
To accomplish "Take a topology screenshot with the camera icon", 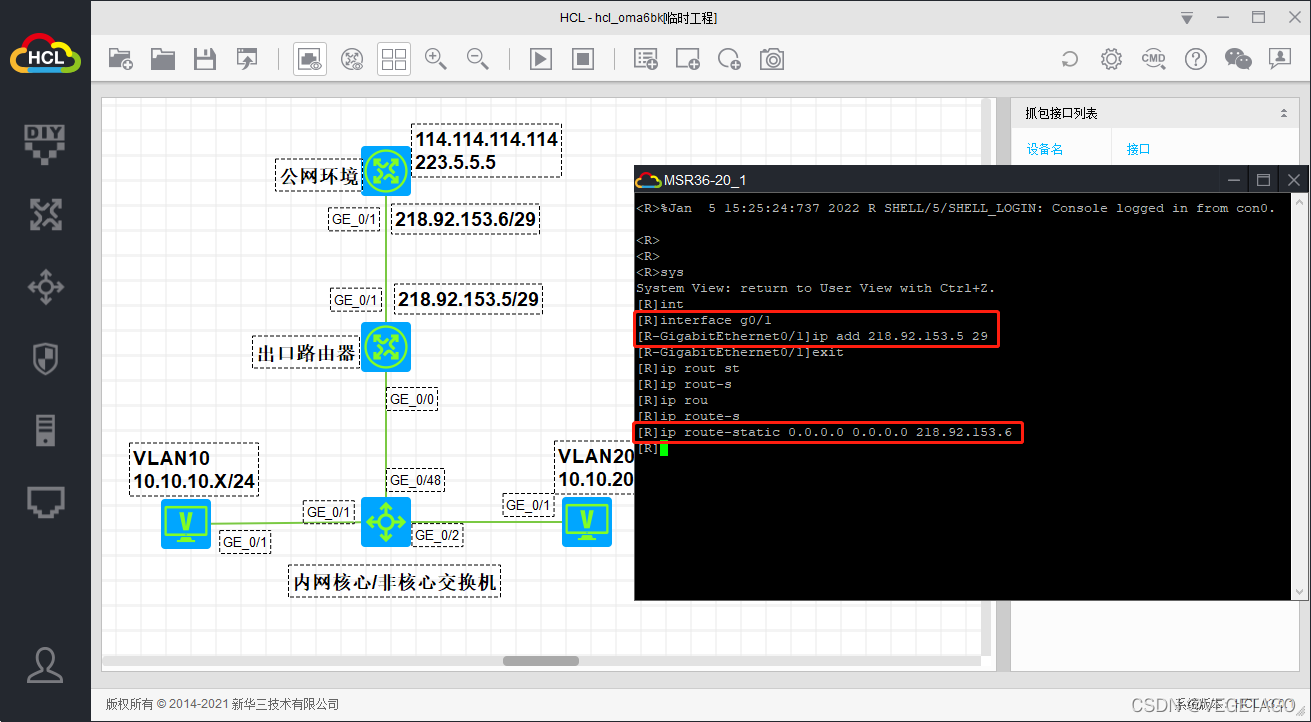I will coord(772,59).
